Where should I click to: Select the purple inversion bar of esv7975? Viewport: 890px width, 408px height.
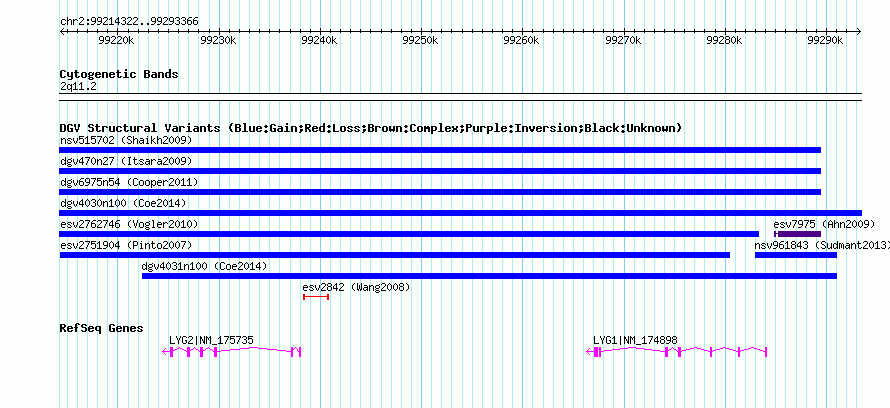(x=797, y=234)
